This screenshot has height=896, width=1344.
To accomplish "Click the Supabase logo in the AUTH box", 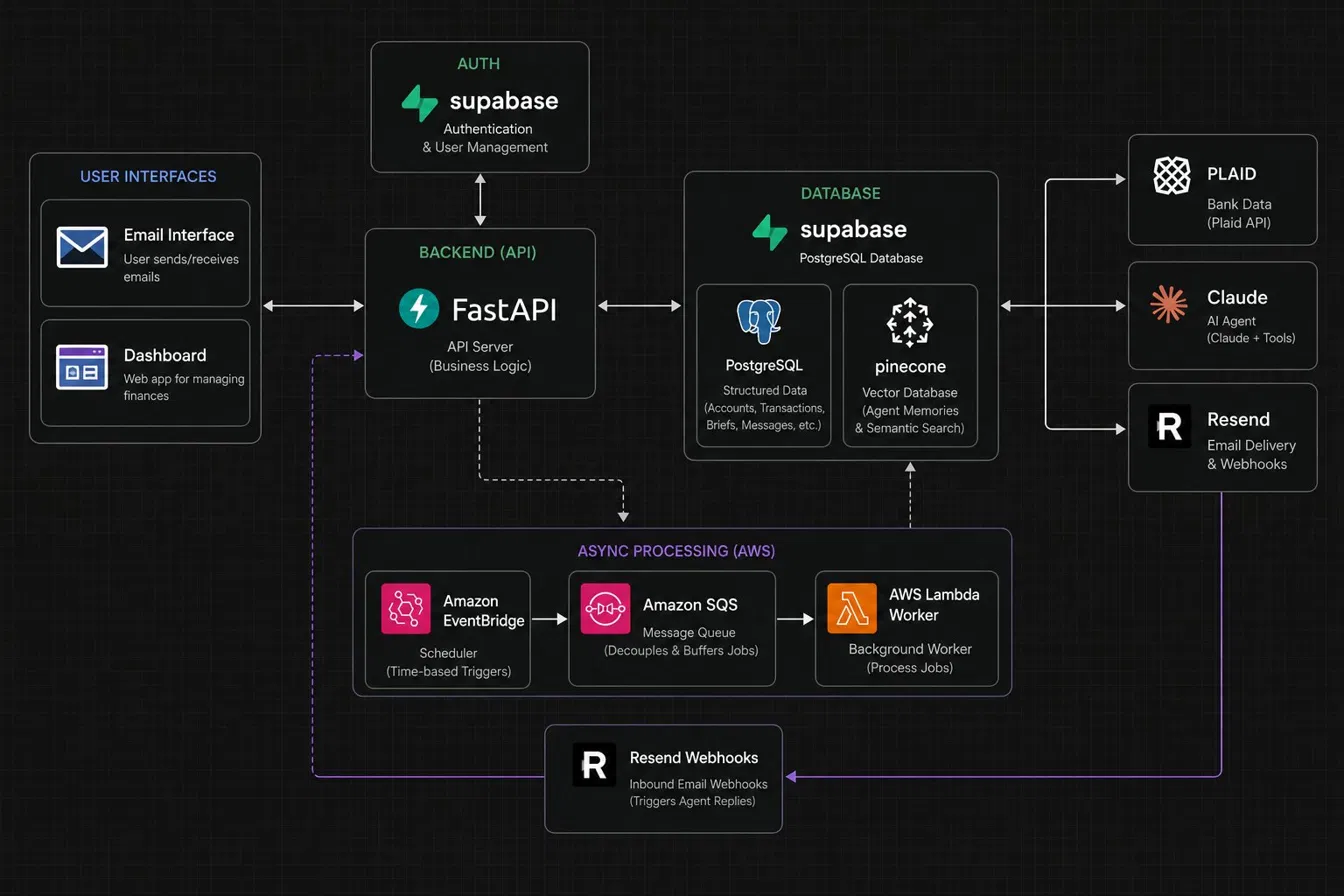I will pos(419,103).
